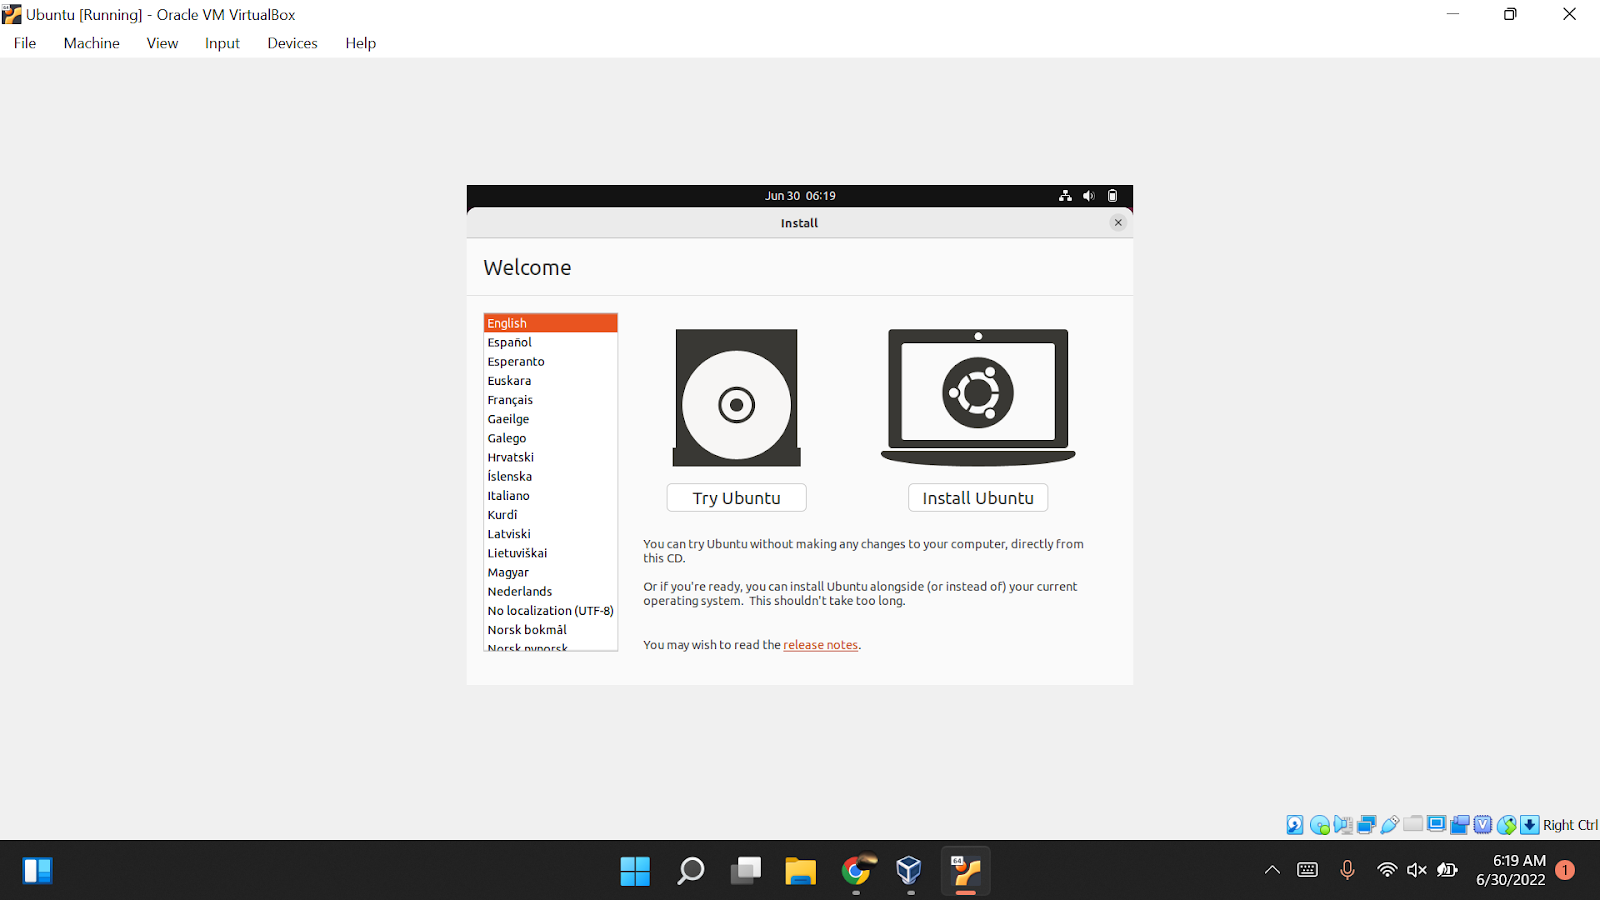Open the release notes link
Image resolution: width=1600 pixels, height=900 pixels.
pos(820,645)
